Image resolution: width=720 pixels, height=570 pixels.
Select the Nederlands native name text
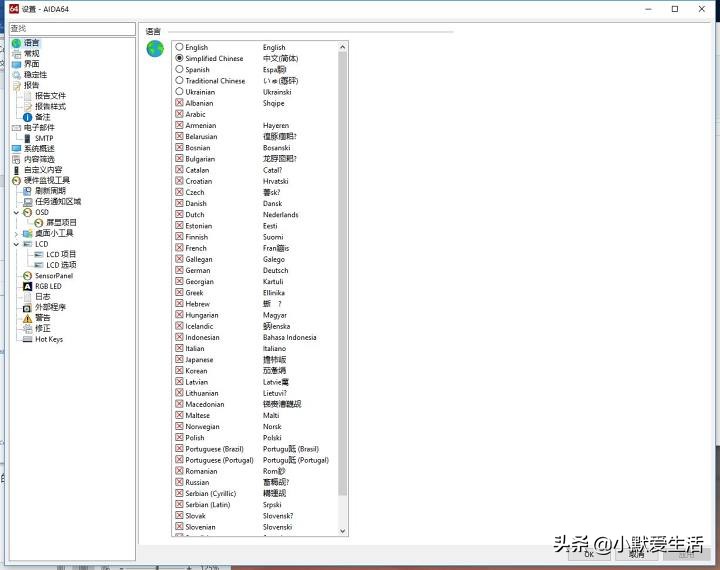[x=281, y=214]
